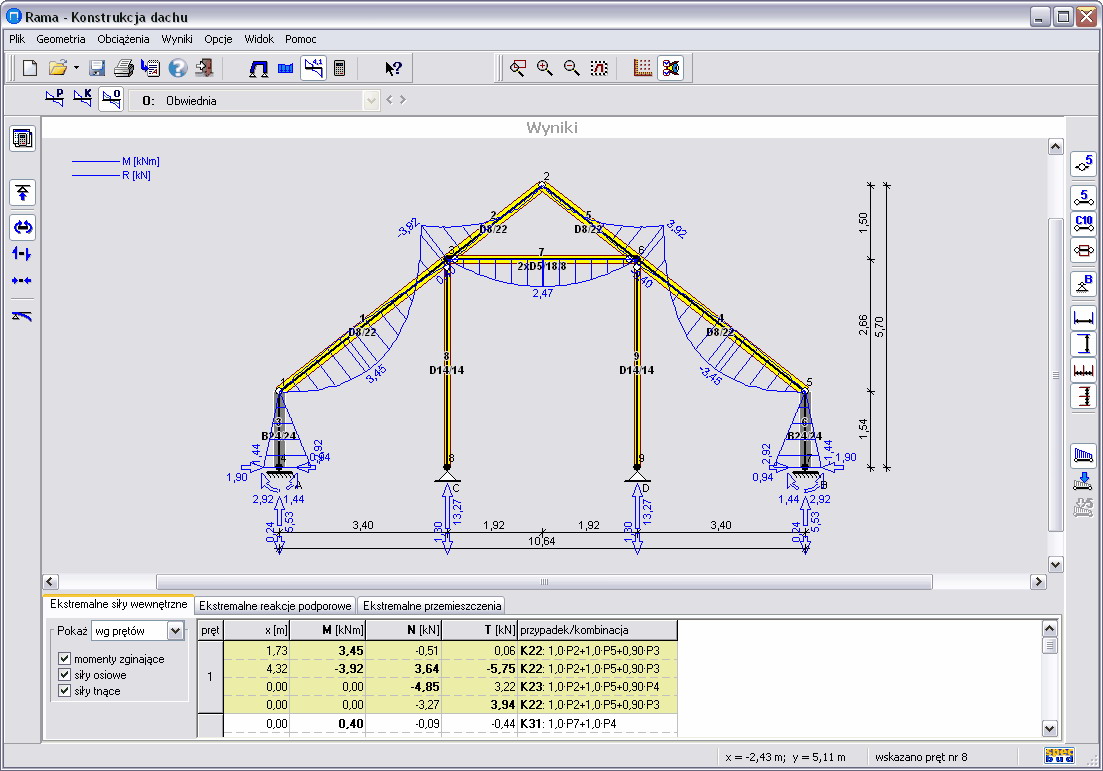Click the zoom out magnifier icon
This screenshot has height=771, width=1103.
coord(572,68)
